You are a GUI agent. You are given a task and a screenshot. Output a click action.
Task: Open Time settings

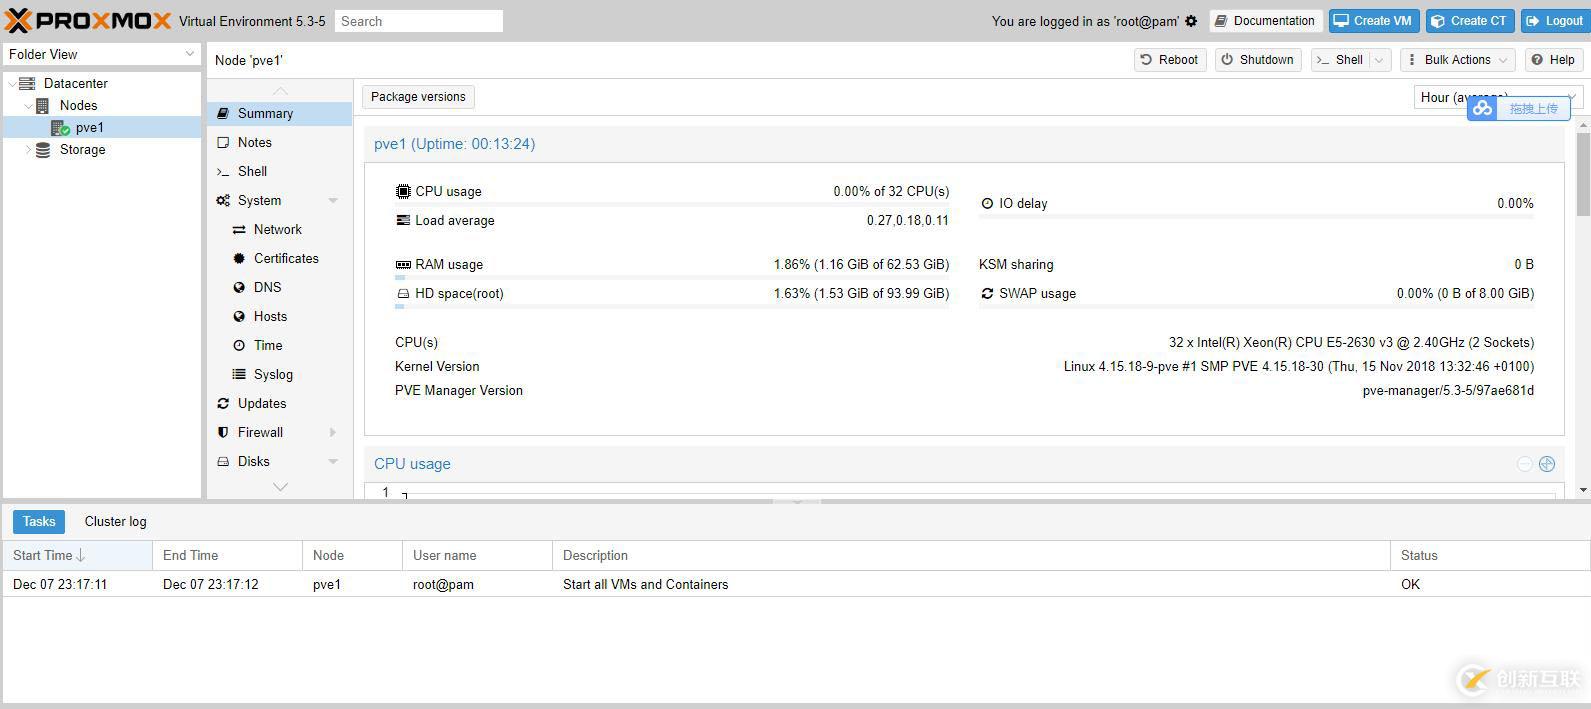[x=279, y=345]
